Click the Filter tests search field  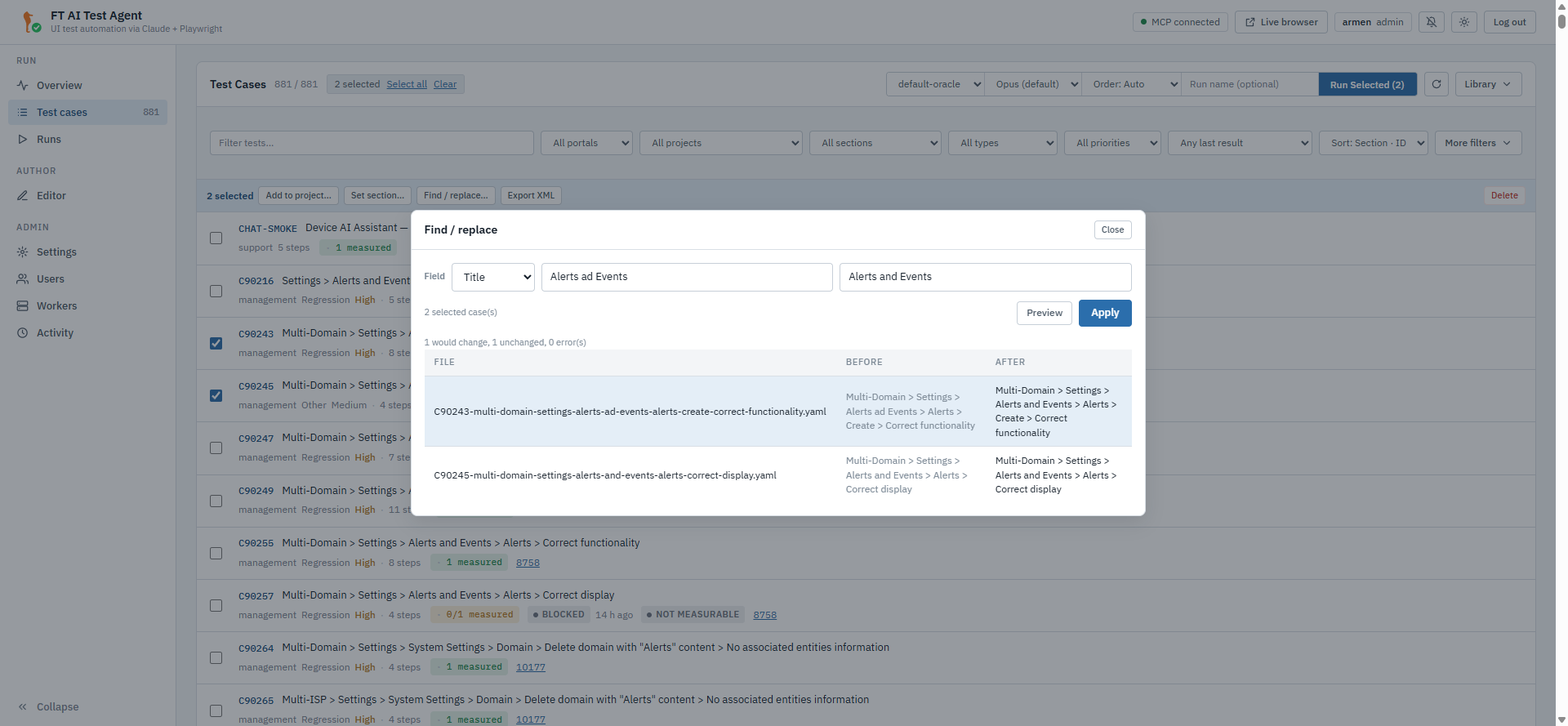pos(372,143)
